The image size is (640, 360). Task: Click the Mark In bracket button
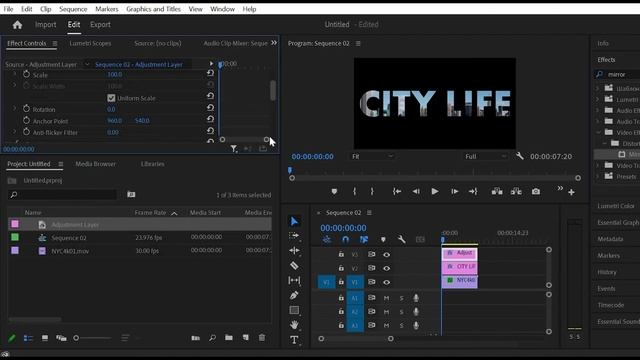354,191
